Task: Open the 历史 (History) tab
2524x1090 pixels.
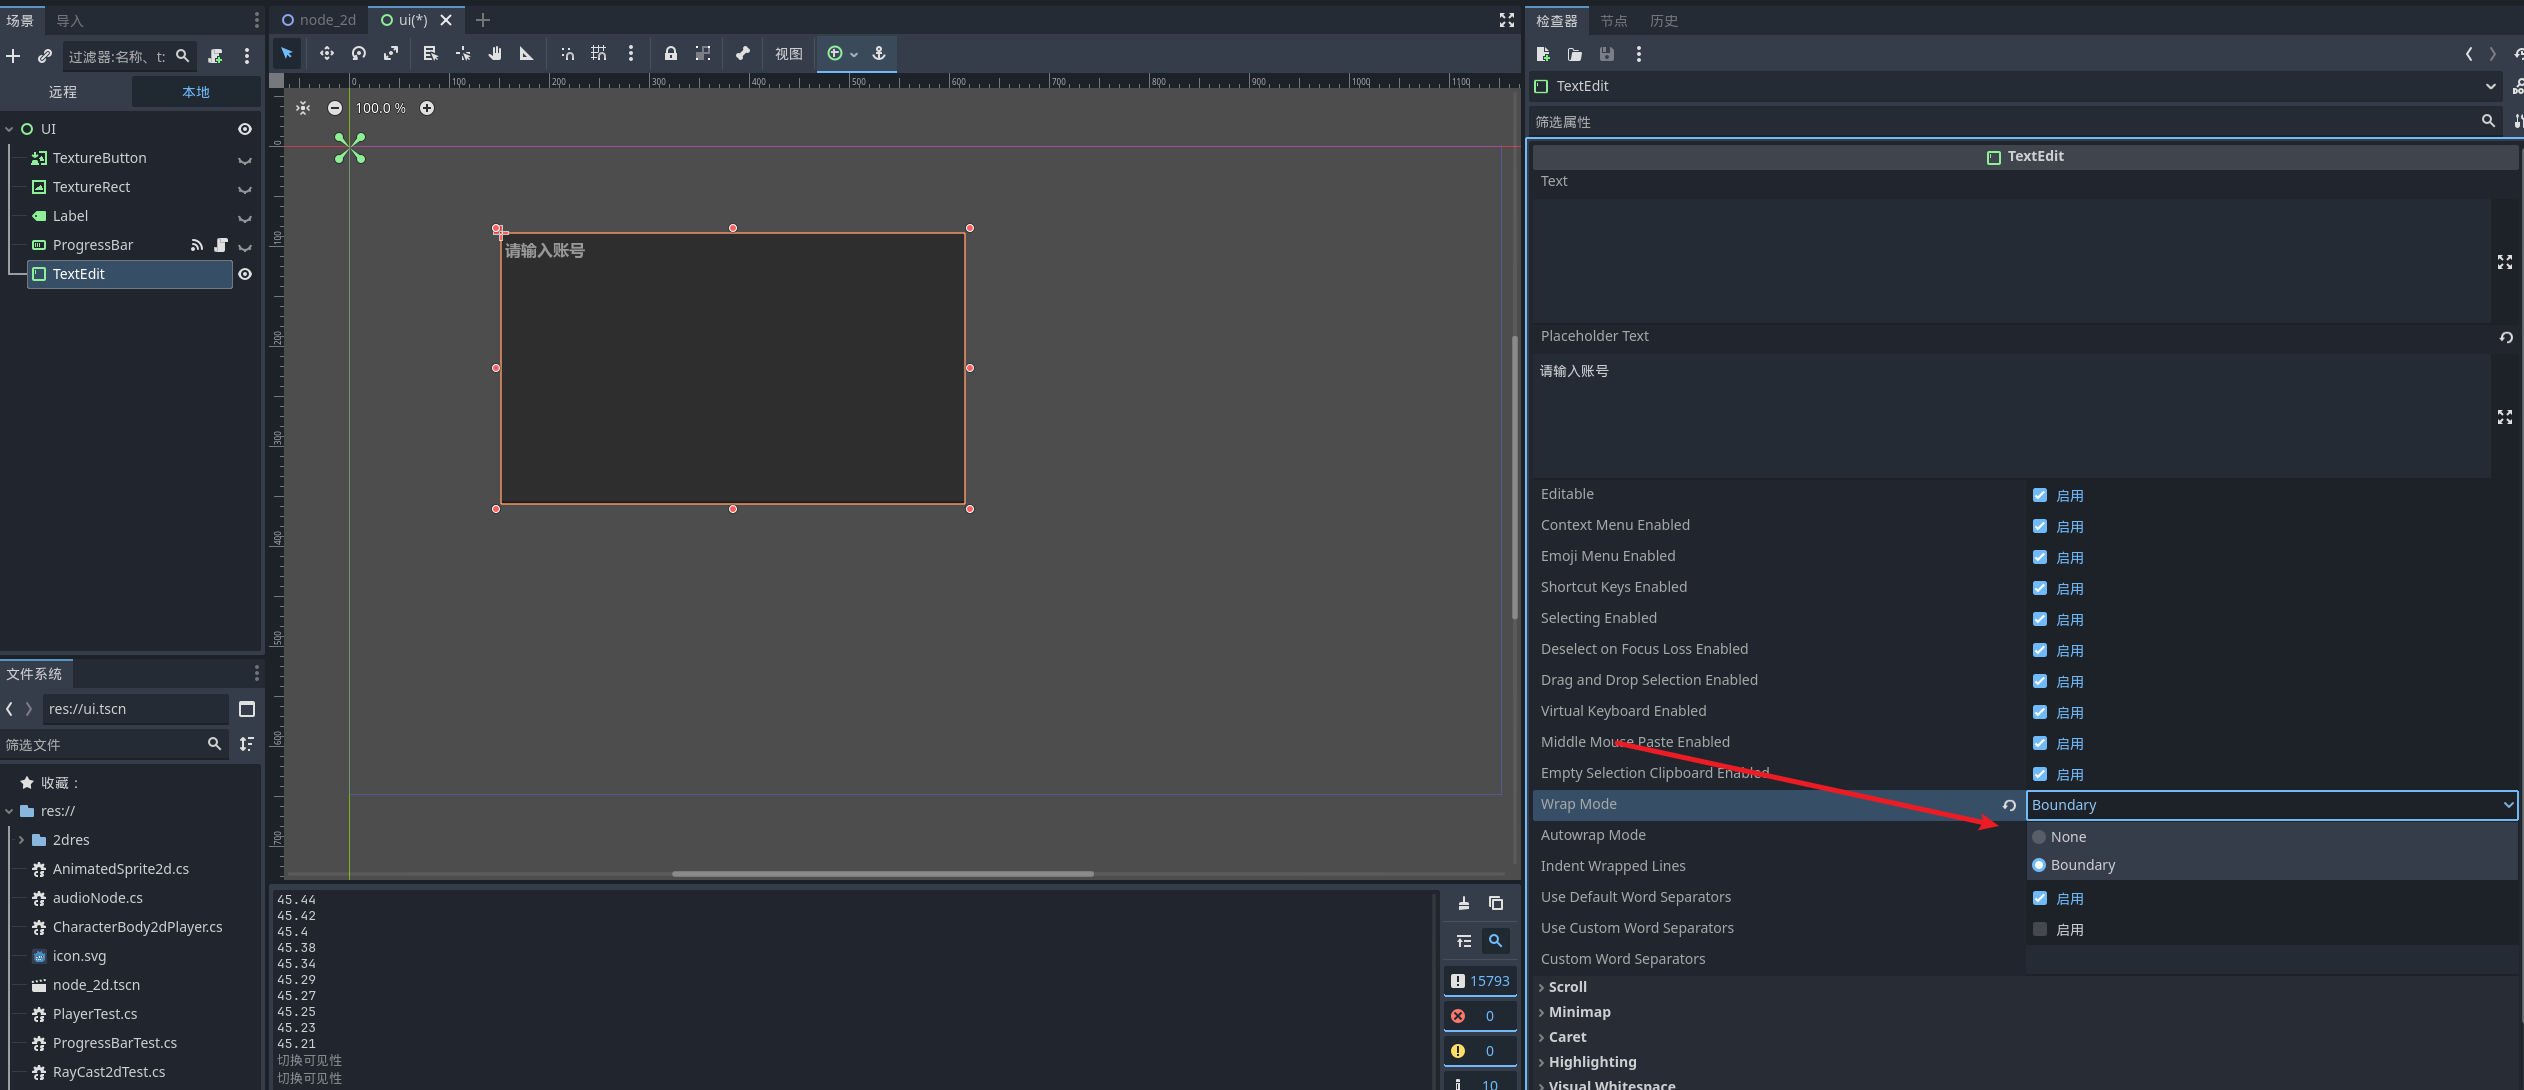Action: (x=1664, y=21)
